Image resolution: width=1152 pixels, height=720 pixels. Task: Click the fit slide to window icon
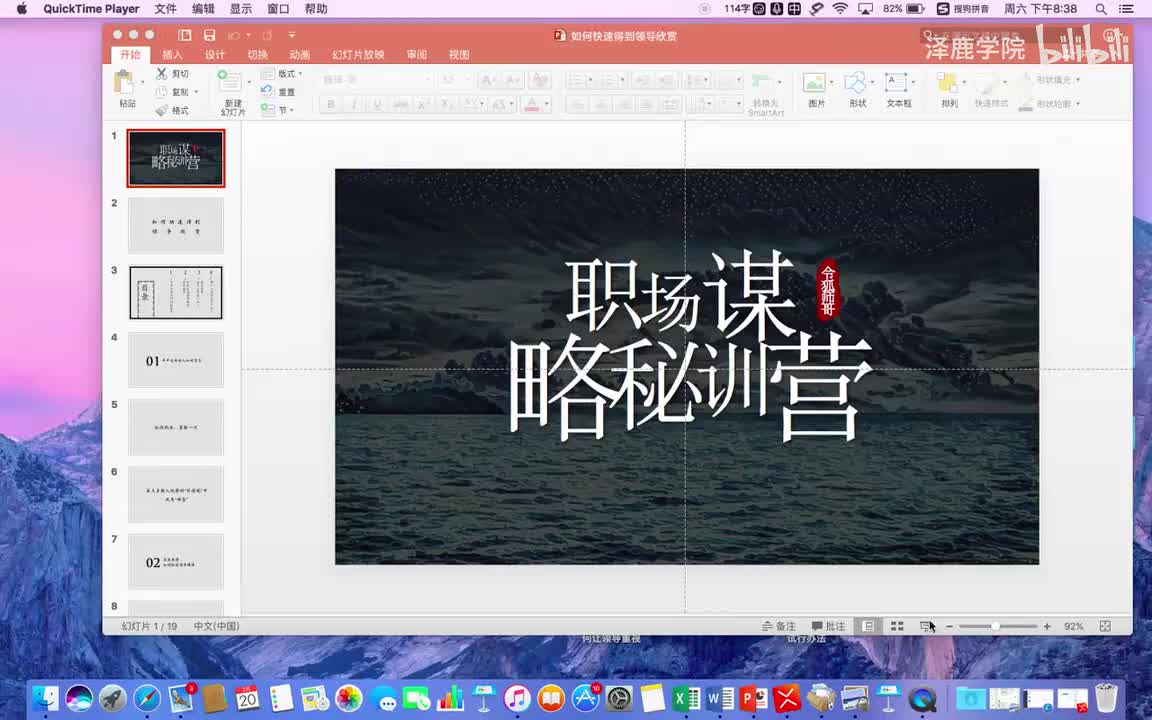[x=1105, y=626]
